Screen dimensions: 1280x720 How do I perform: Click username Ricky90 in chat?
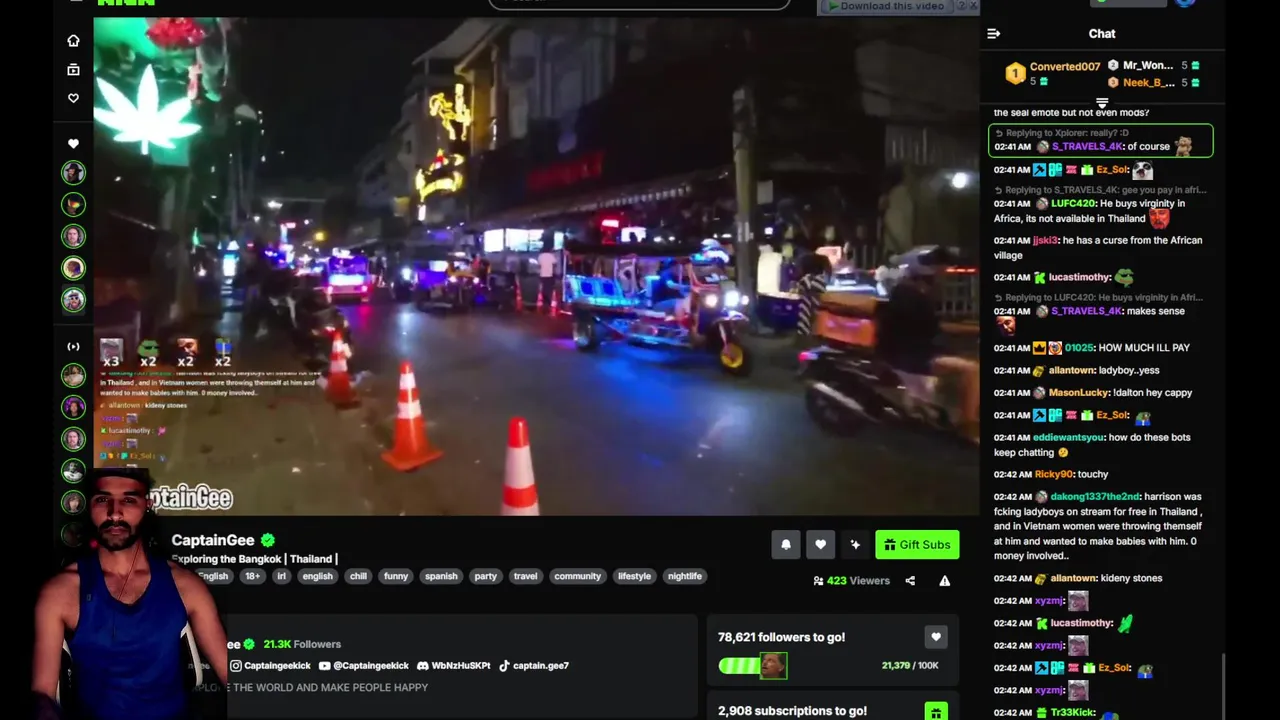coord(1053,475)
